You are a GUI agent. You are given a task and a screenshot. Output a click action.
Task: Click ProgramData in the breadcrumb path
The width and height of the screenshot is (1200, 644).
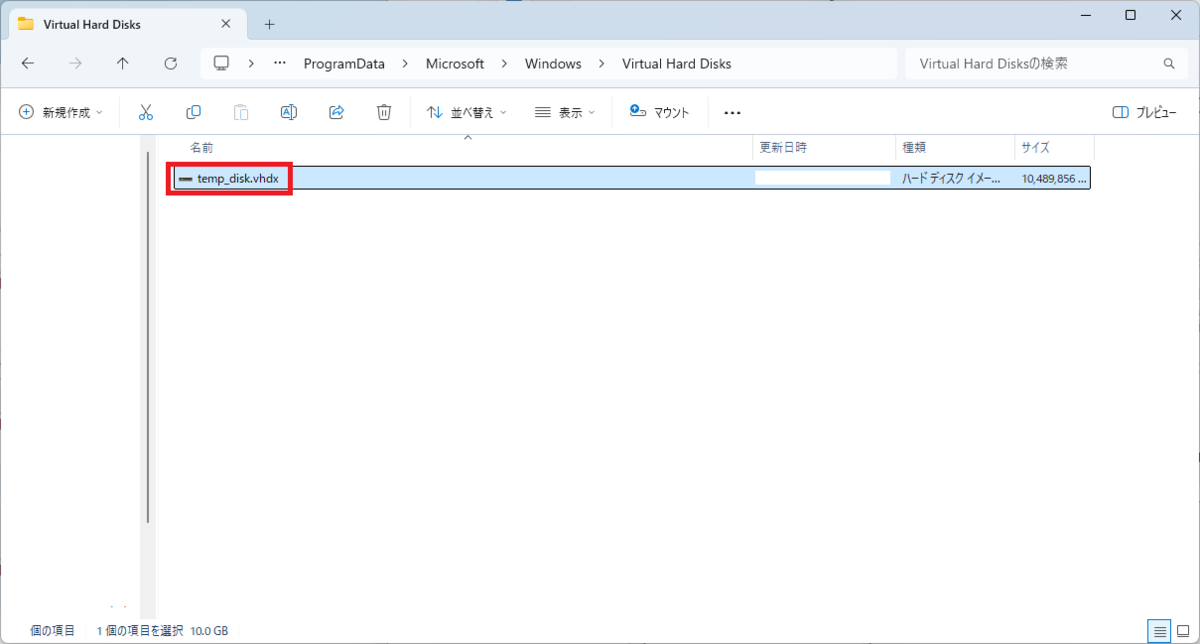point(344,63)
